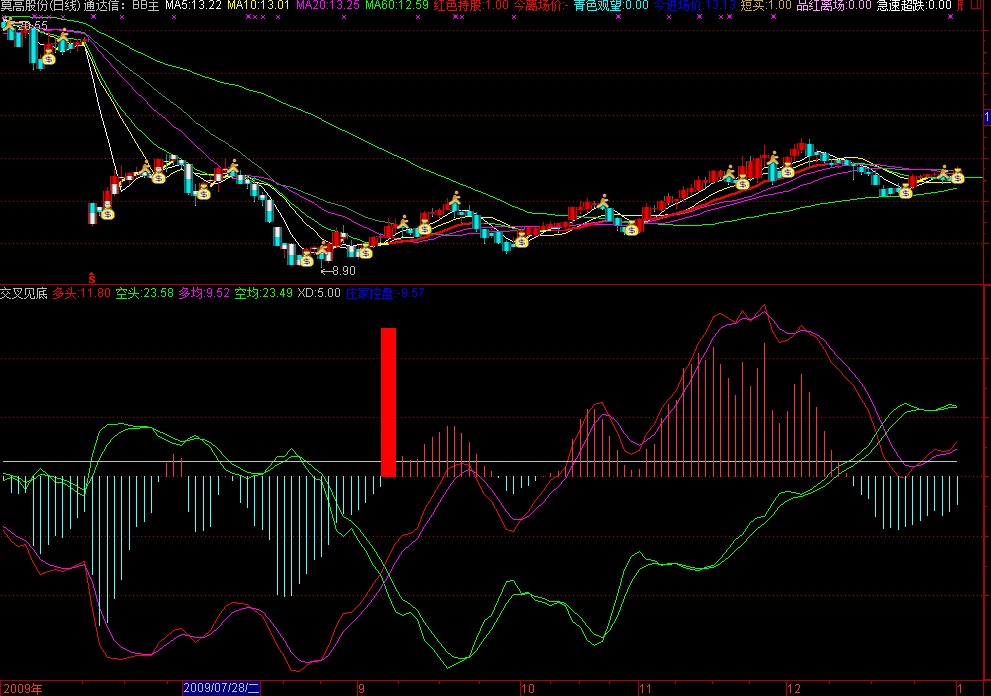Viewport: 991px width, 696px height.
Task: Select the blue 庄家控盘 value
Action: (x=385, y=293)
